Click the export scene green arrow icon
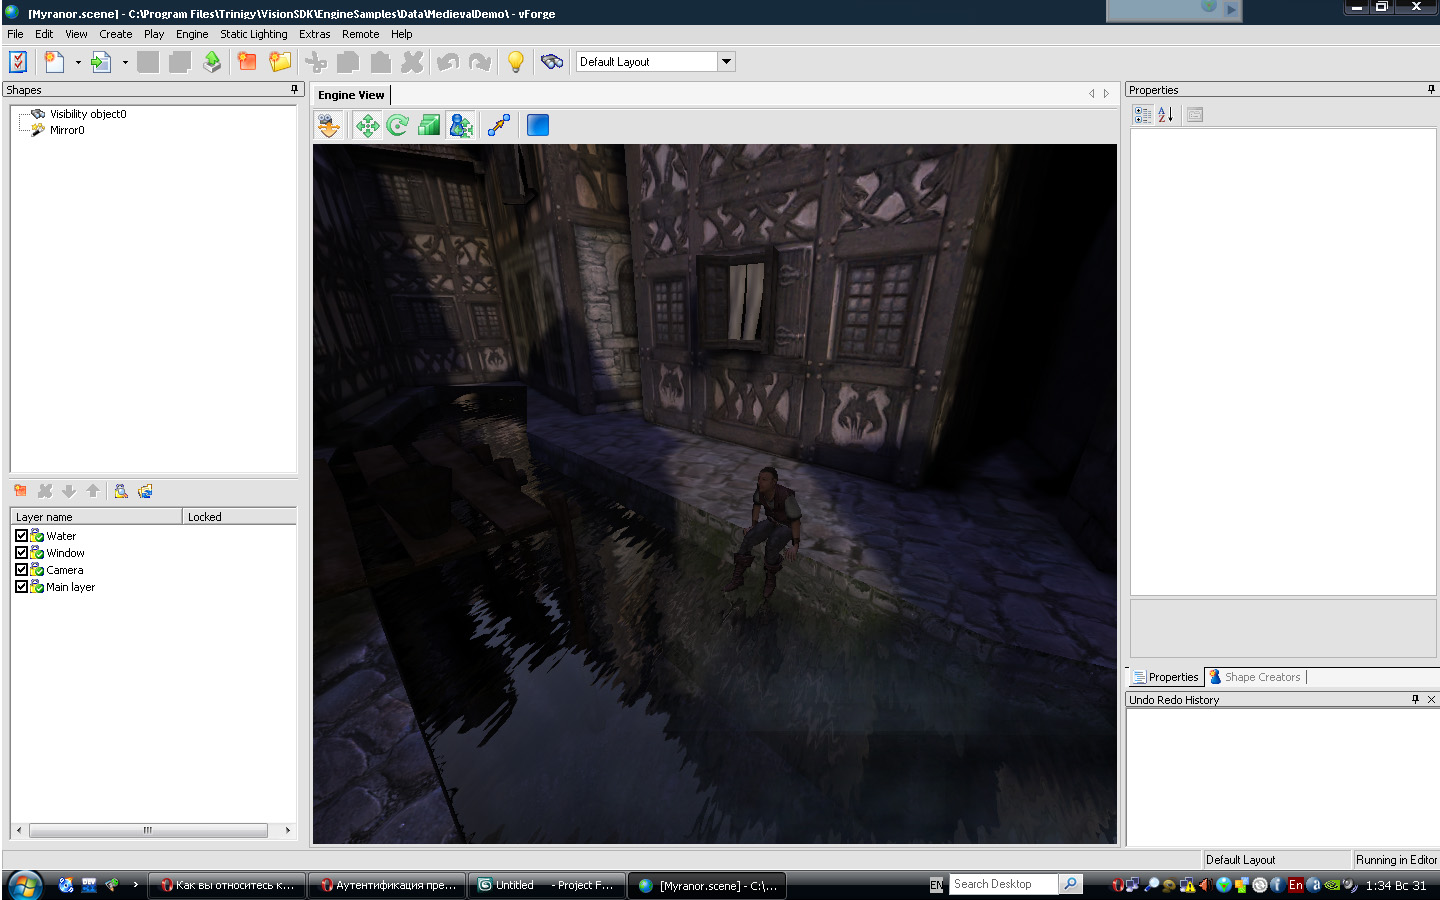 pos(212,62)
